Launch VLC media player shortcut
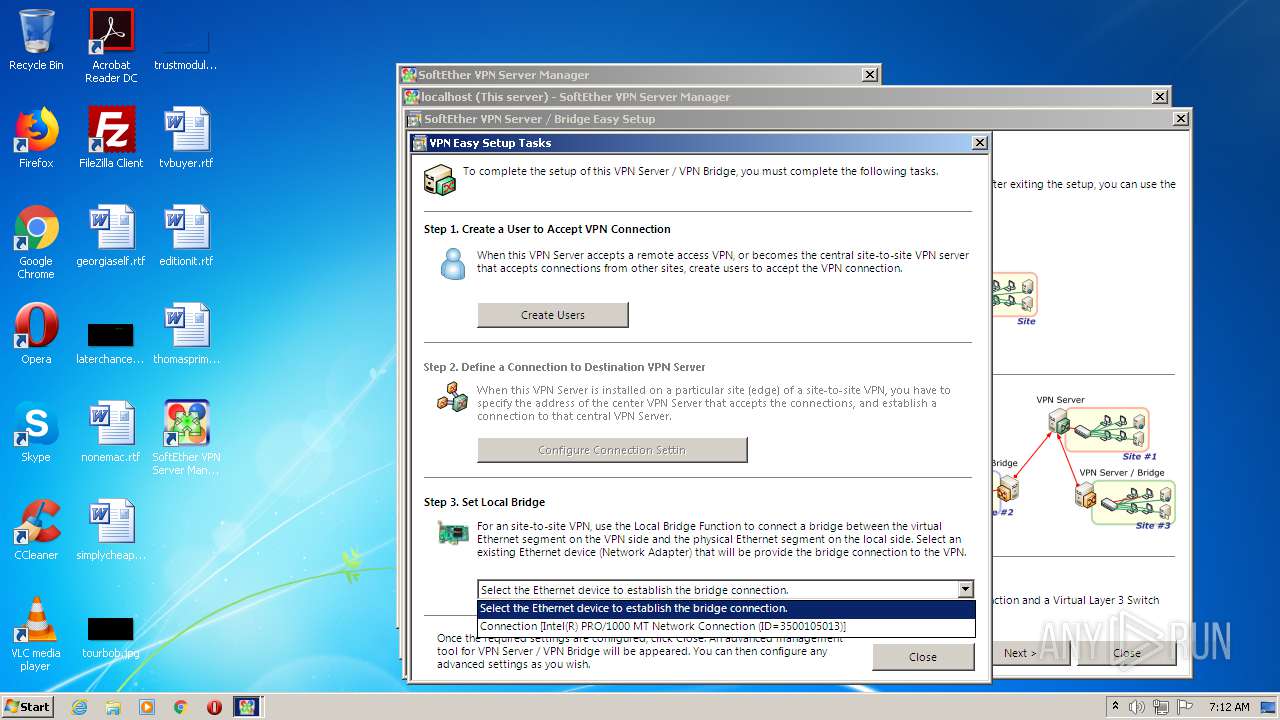 [x=36, y=634]
